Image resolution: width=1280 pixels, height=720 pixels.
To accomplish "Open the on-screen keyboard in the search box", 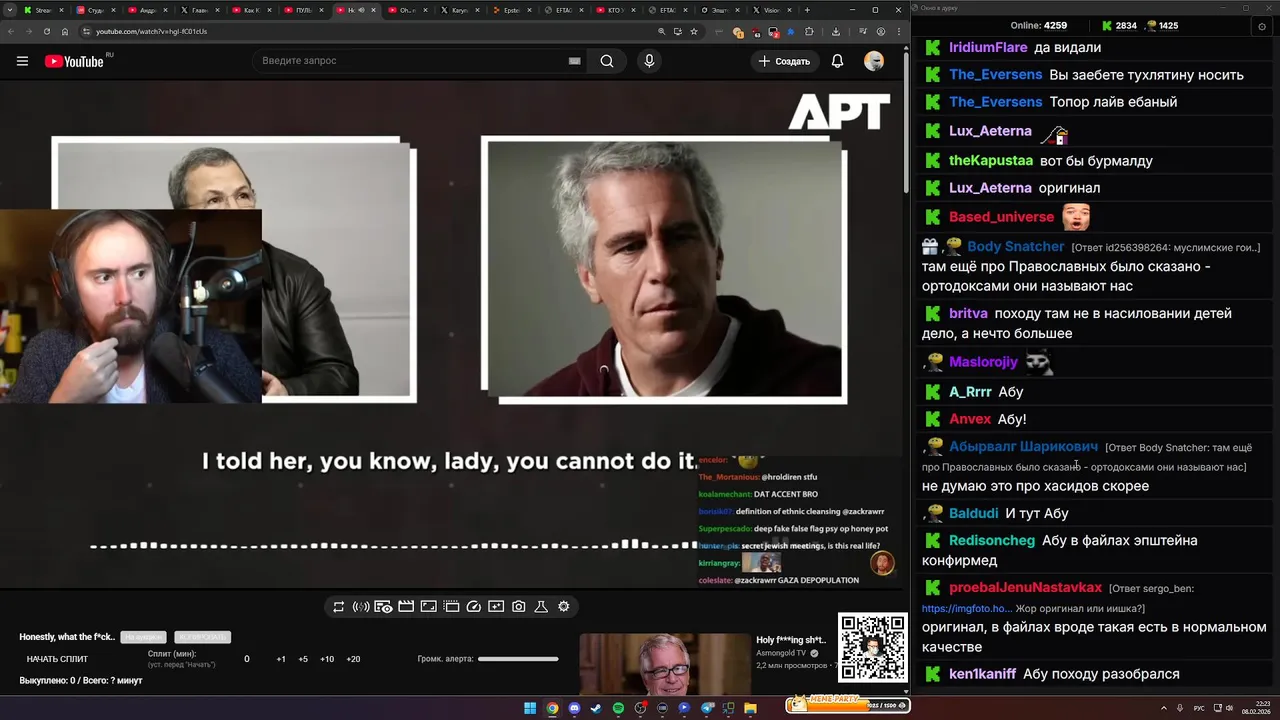I will point(575,61).
